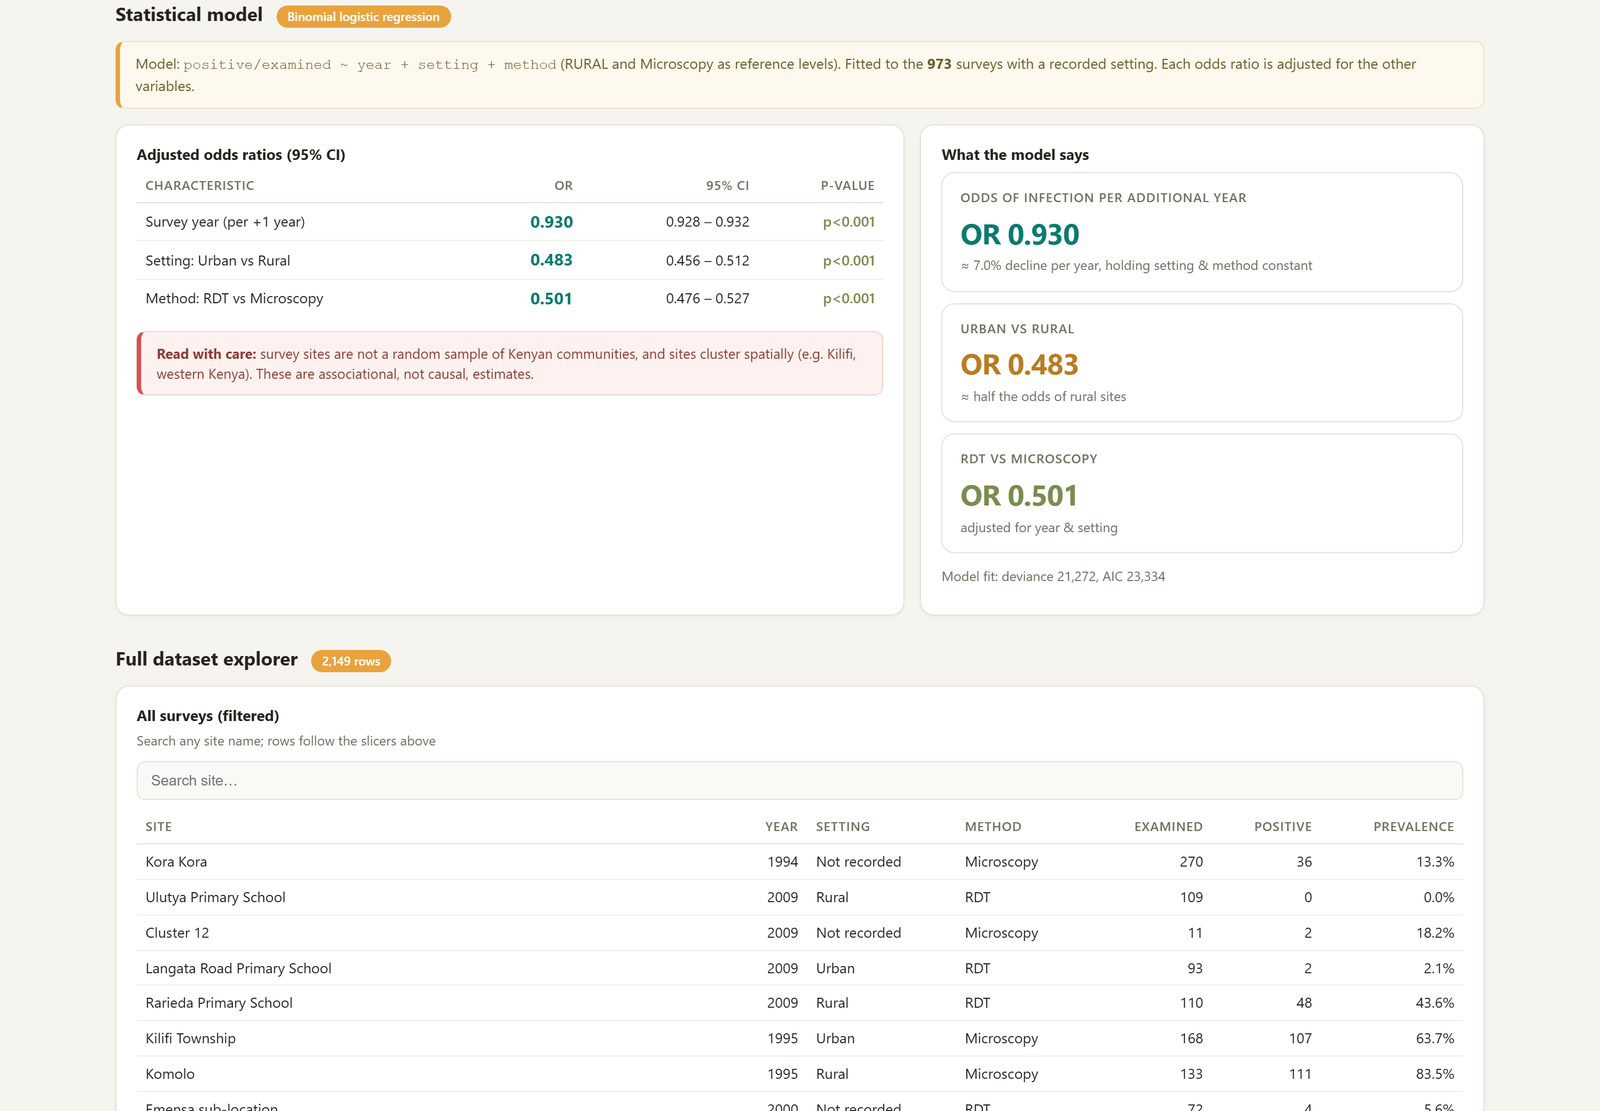Click the EXAMINED column header

(x=1168, y=827)
